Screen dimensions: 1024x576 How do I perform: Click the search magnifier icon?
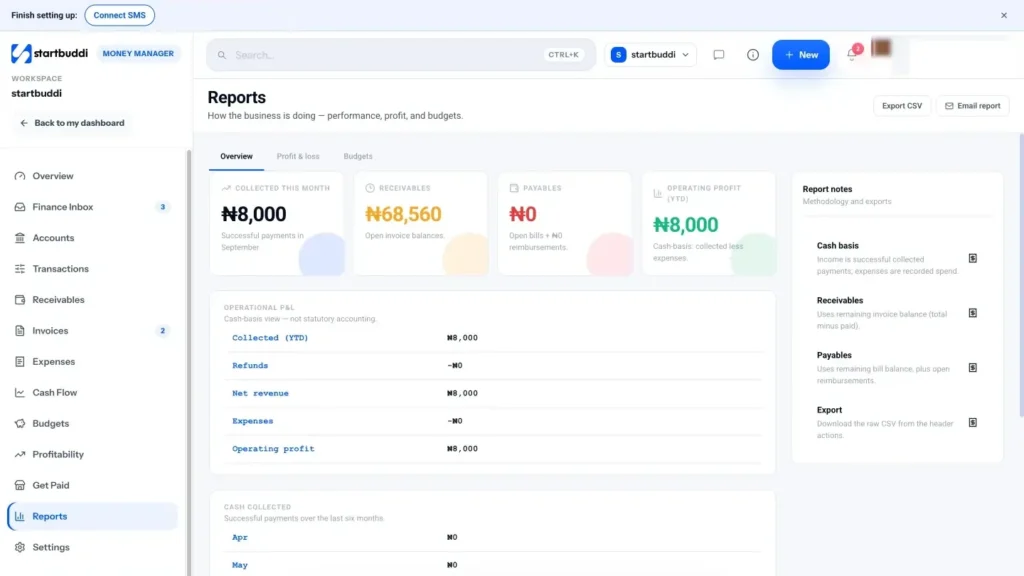222,55
